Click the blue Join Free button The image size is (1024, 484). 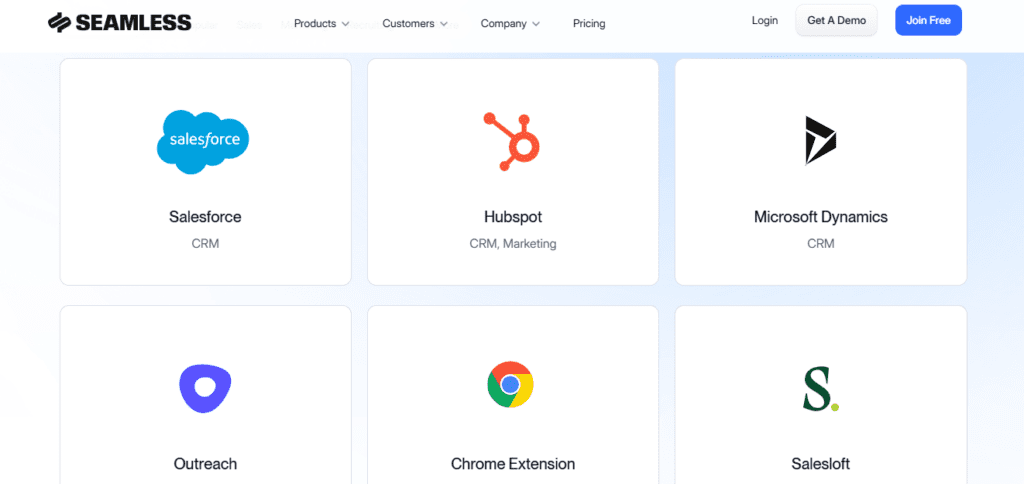[928, 20]
